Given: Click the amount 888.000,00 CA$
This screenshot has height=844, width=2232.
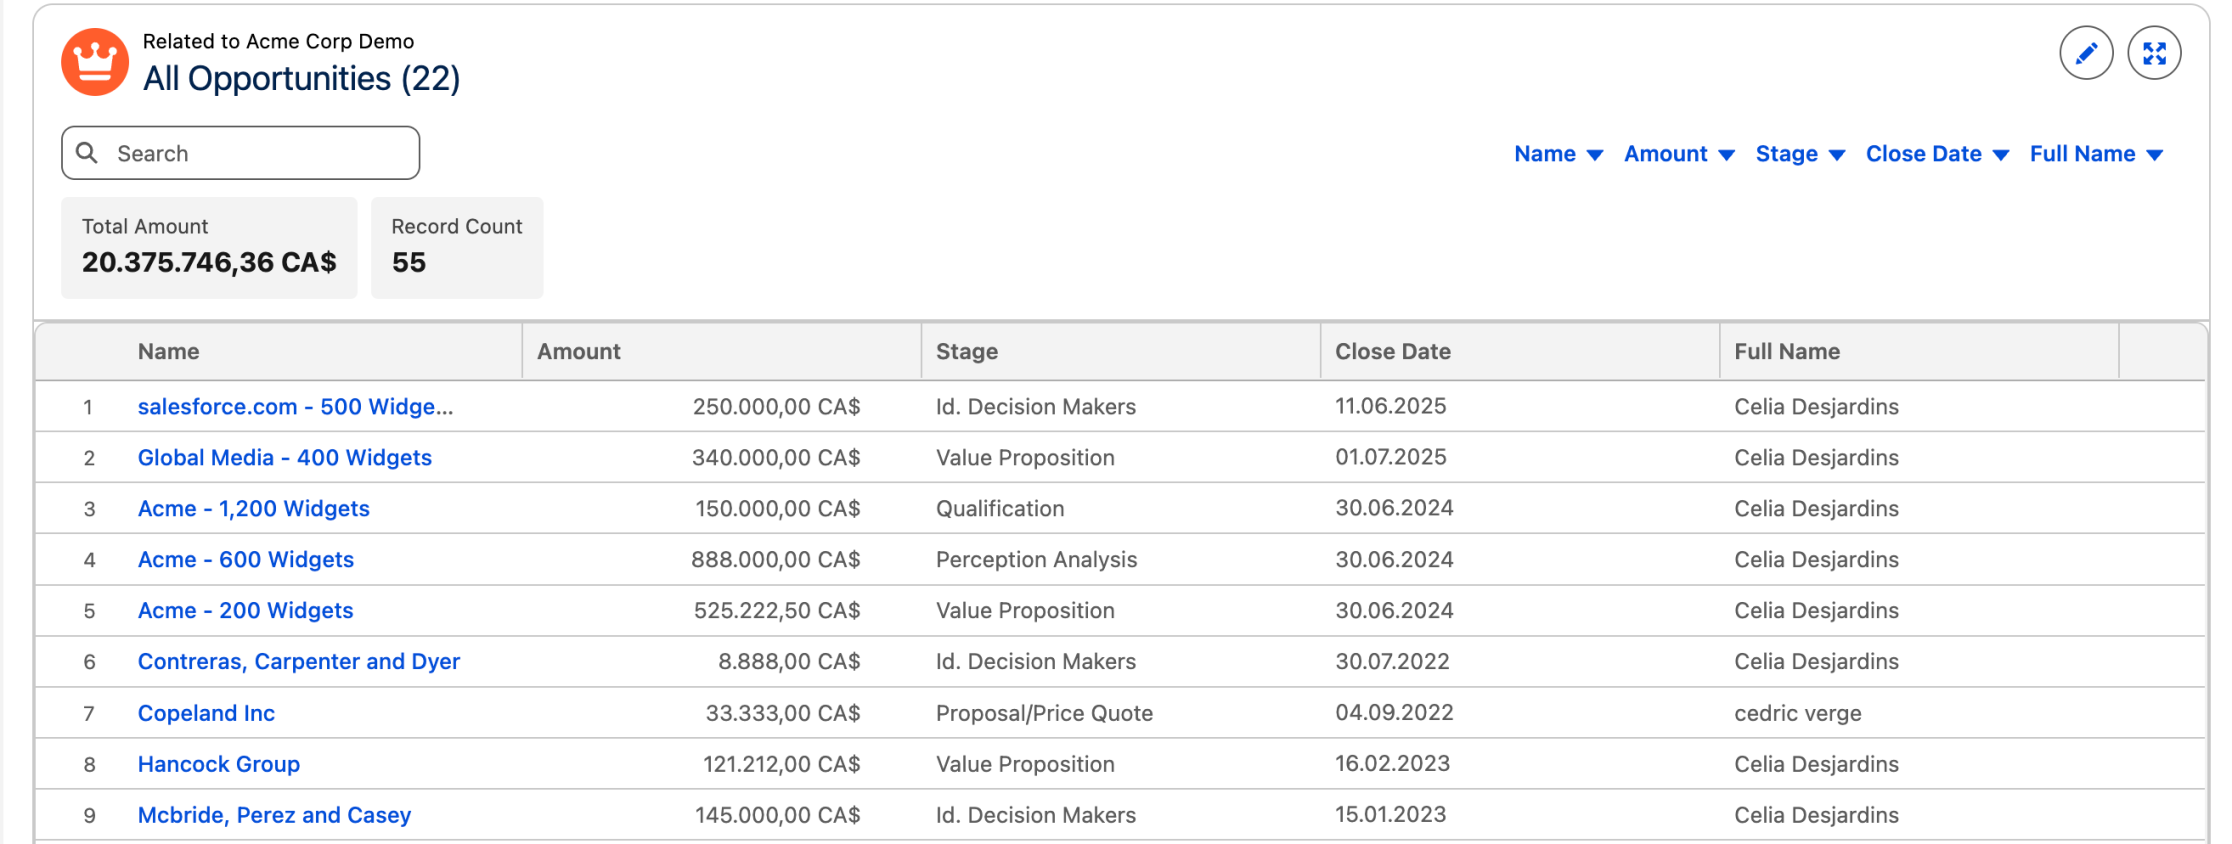Looking at the screenshot, I should coord(776,560).
